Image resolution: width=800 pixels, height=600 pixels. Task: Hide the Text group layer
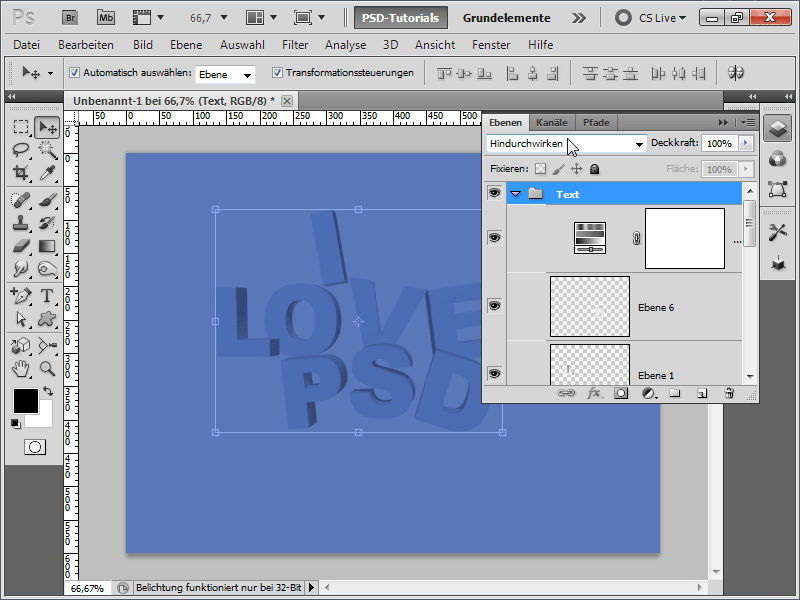(x=494, y=193)
